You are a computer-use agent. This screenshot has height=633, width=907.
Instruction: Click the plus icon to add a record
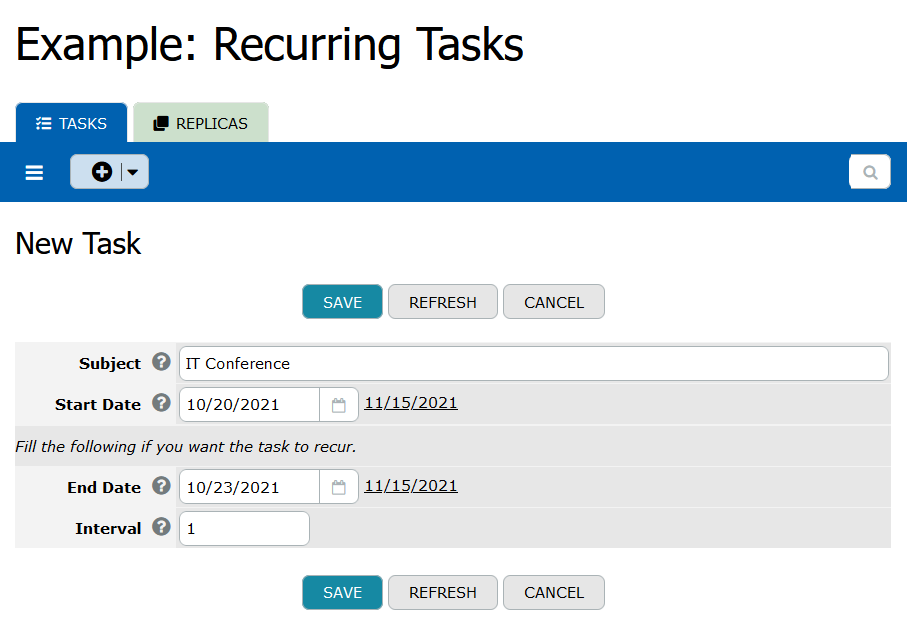101,172
